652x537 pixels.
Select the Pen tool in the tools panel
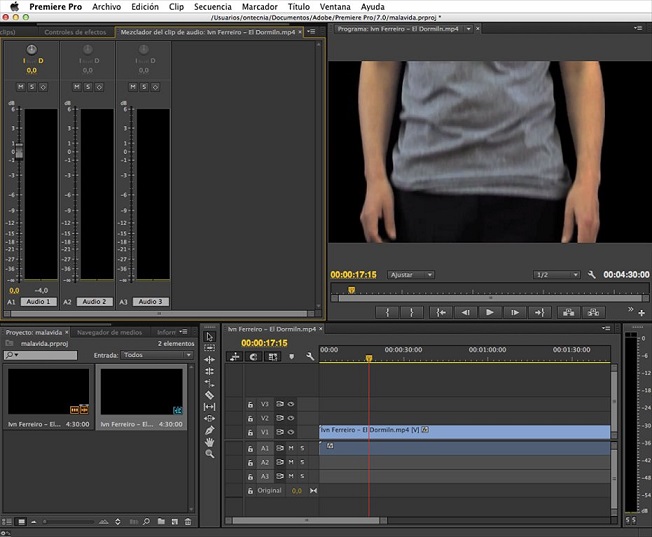click(209, 430)
